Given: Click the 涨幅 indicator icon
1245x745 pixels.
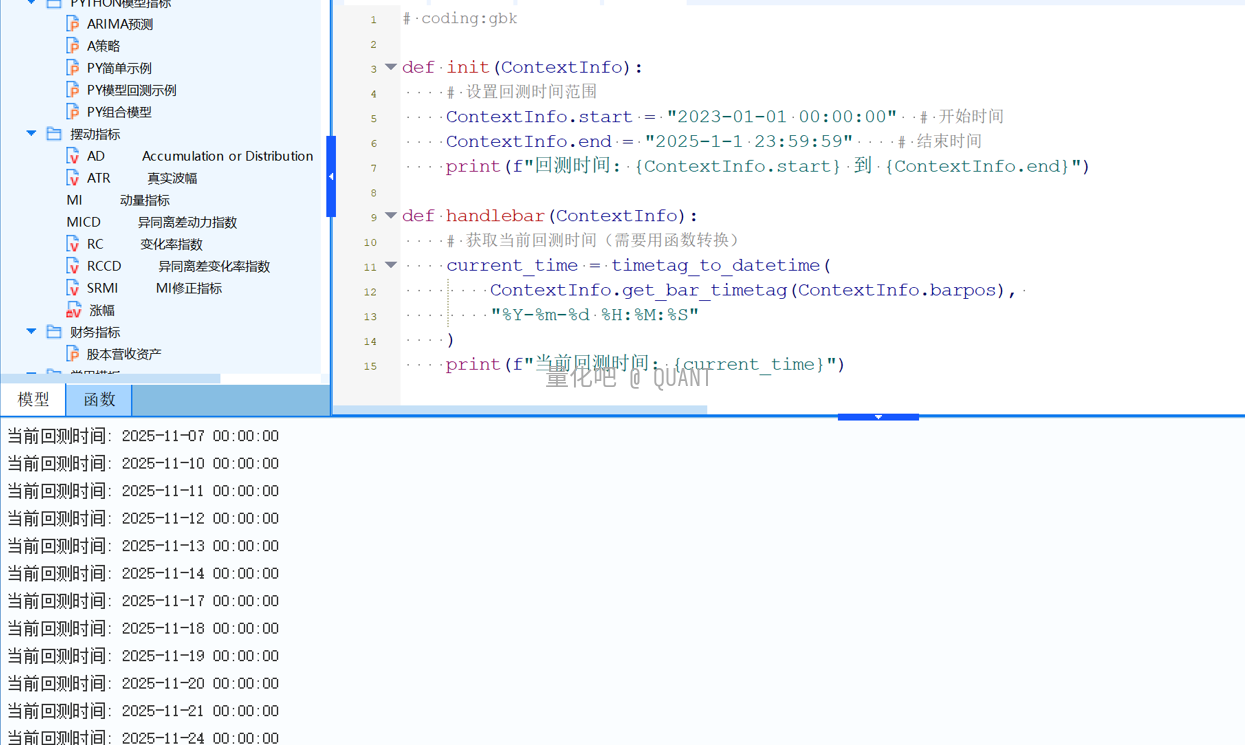Looking at the screenshot, I should tap(73, 310).
